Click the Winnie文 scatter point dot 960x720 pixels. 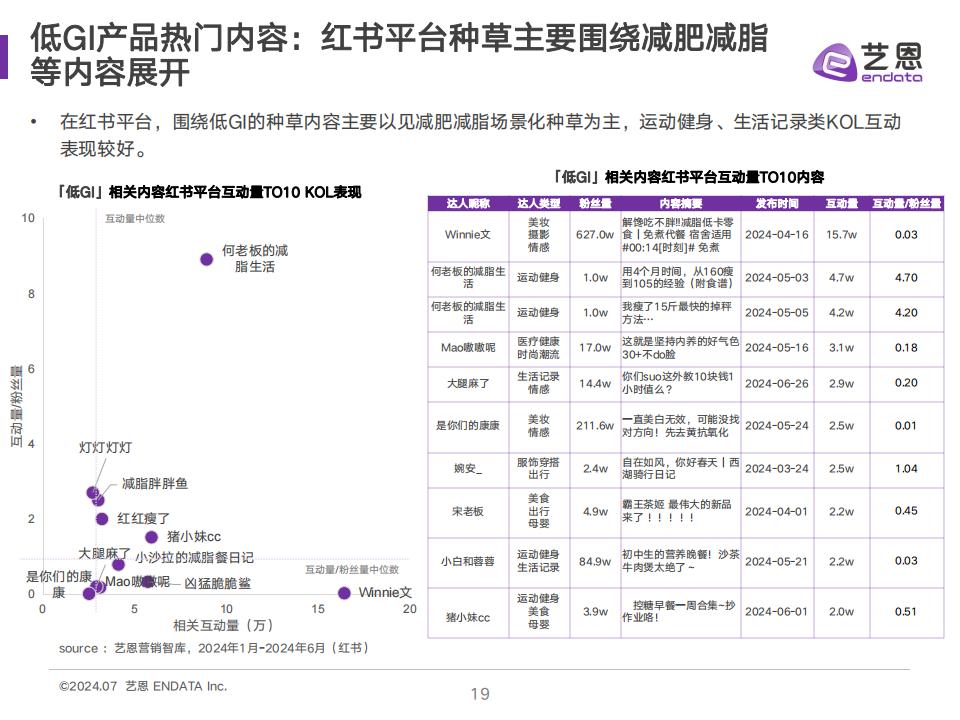point(344,593)
